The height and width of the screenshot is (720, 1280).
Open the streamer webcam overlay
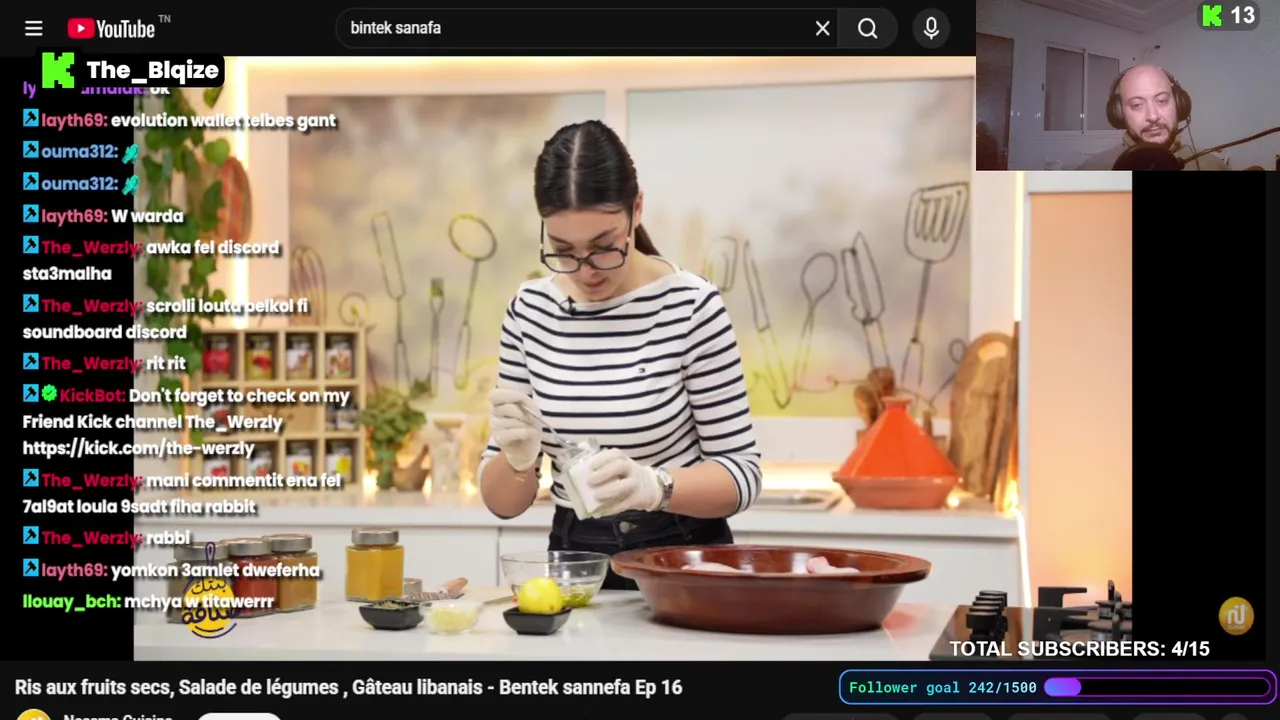click(x=1127, y=86)
